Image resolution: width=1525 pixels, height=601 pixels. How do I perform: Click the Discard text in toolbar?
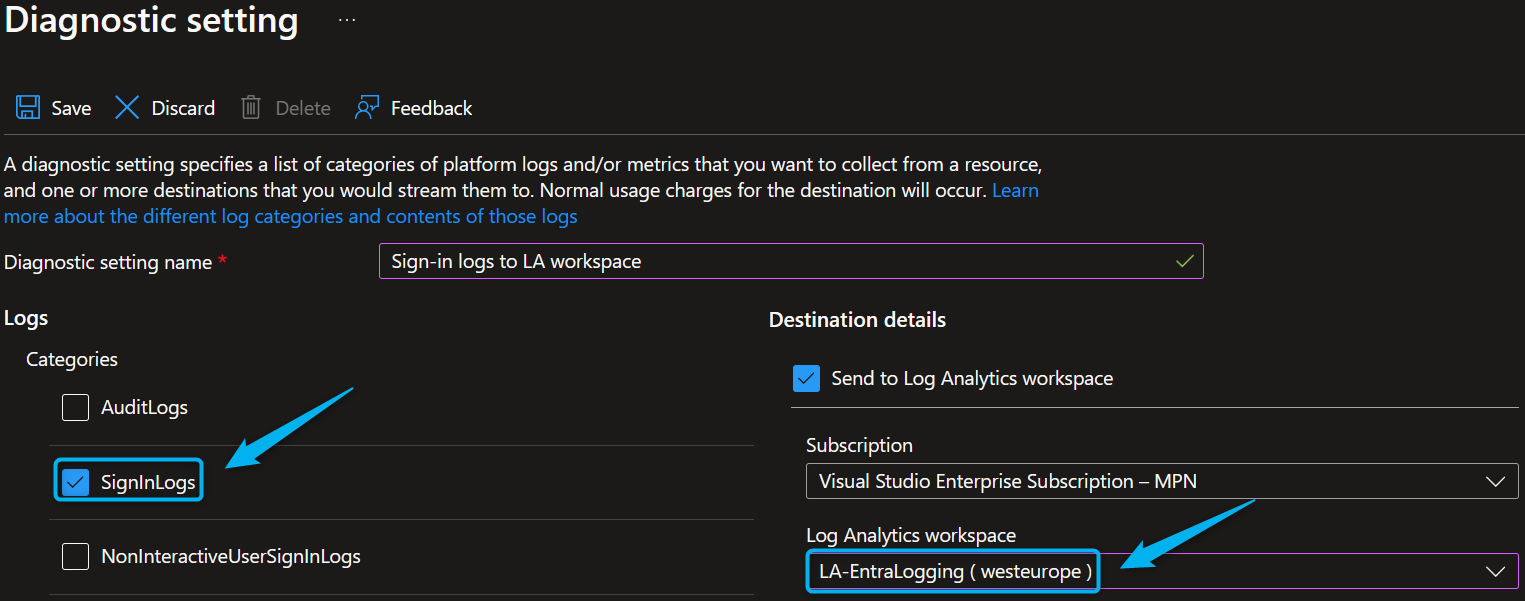pos(183,108)
